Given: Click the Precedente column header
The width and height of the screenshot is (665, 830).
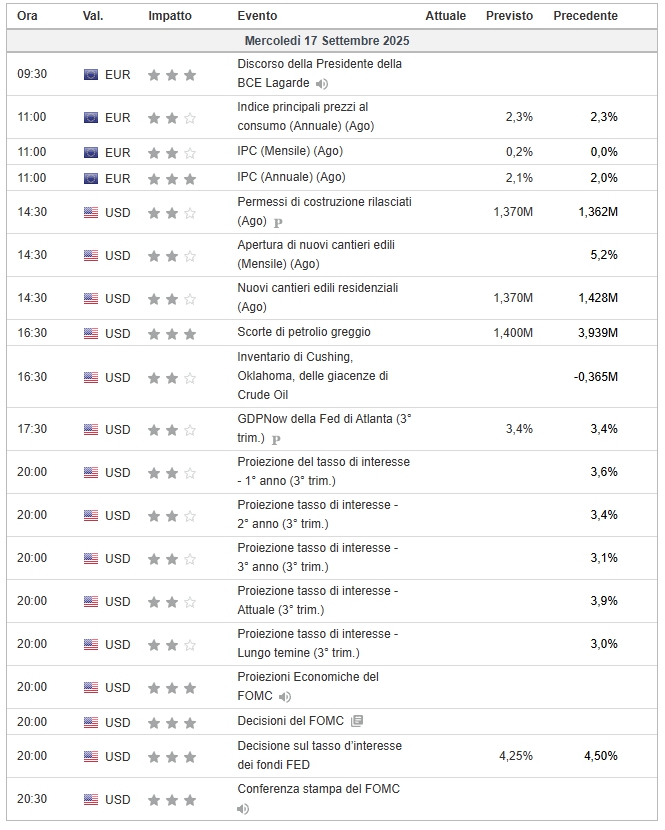Looking at the screenshot, I should point(585,16).
